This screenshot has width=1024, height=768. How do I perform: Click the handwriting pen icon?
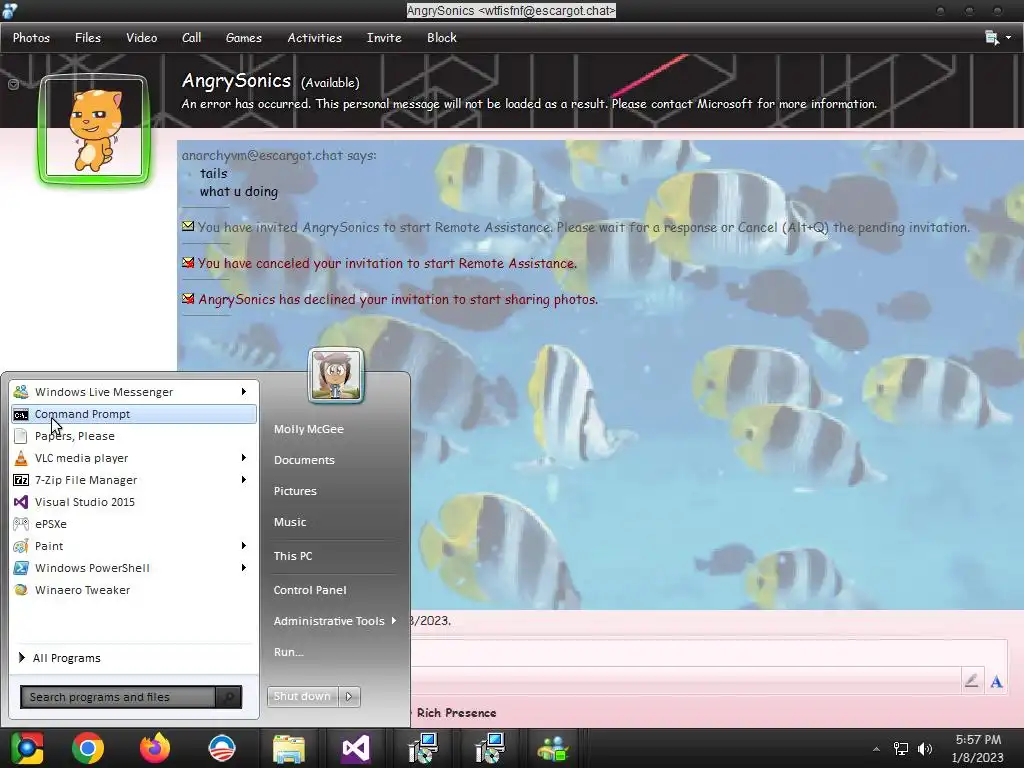click(972, 680)
